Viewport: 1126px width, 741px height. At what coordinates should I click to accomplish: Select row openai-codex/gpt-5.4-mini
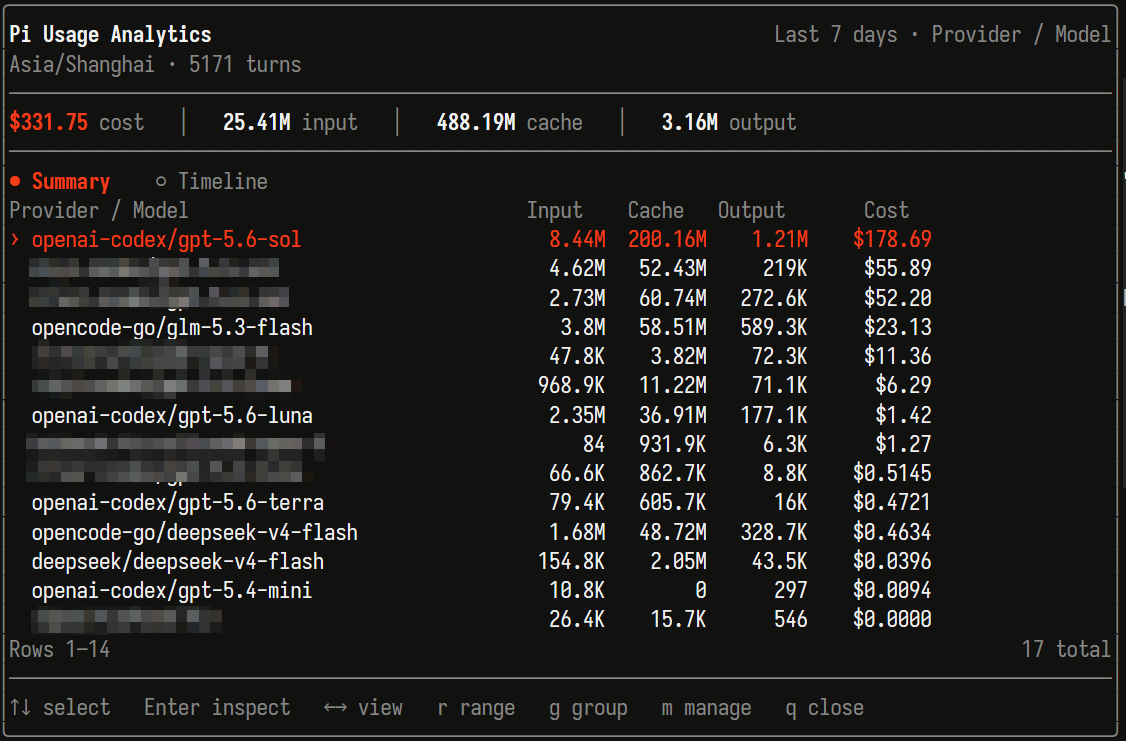coord(470,590)
